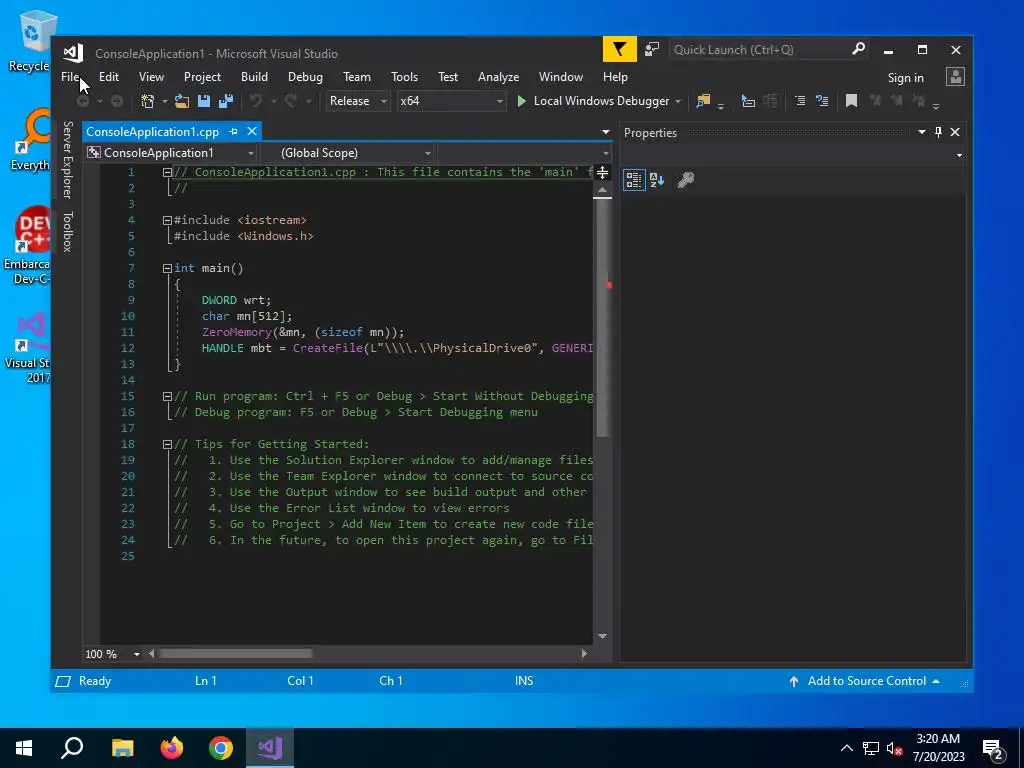Collapse the comment block on line 1
Viewport: 1024px width, 768px height.
[167, 172]
